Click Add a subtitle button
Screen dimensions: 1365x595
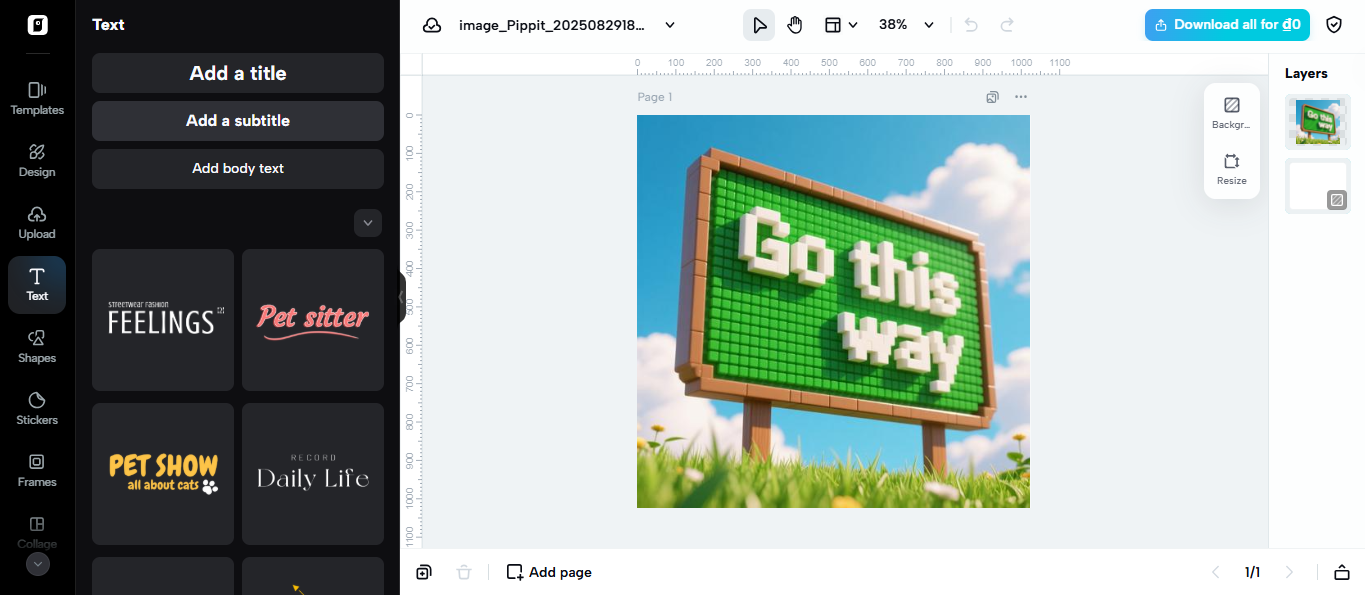[x=238, y=121]
